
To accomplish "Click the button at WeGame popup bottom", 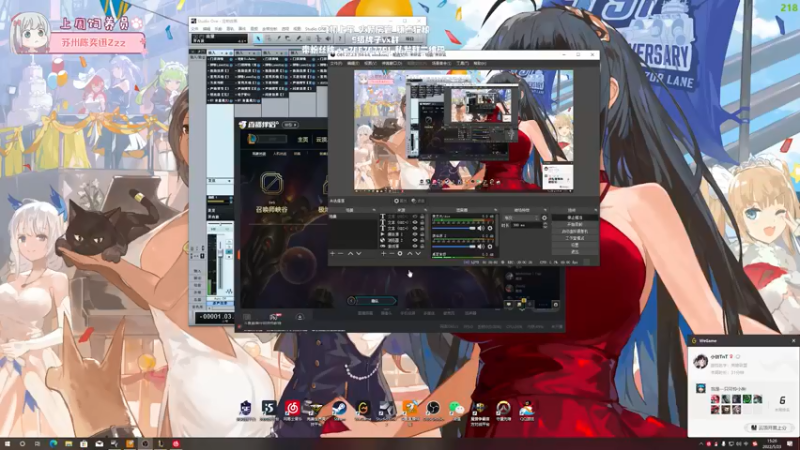I will point(768,428).
